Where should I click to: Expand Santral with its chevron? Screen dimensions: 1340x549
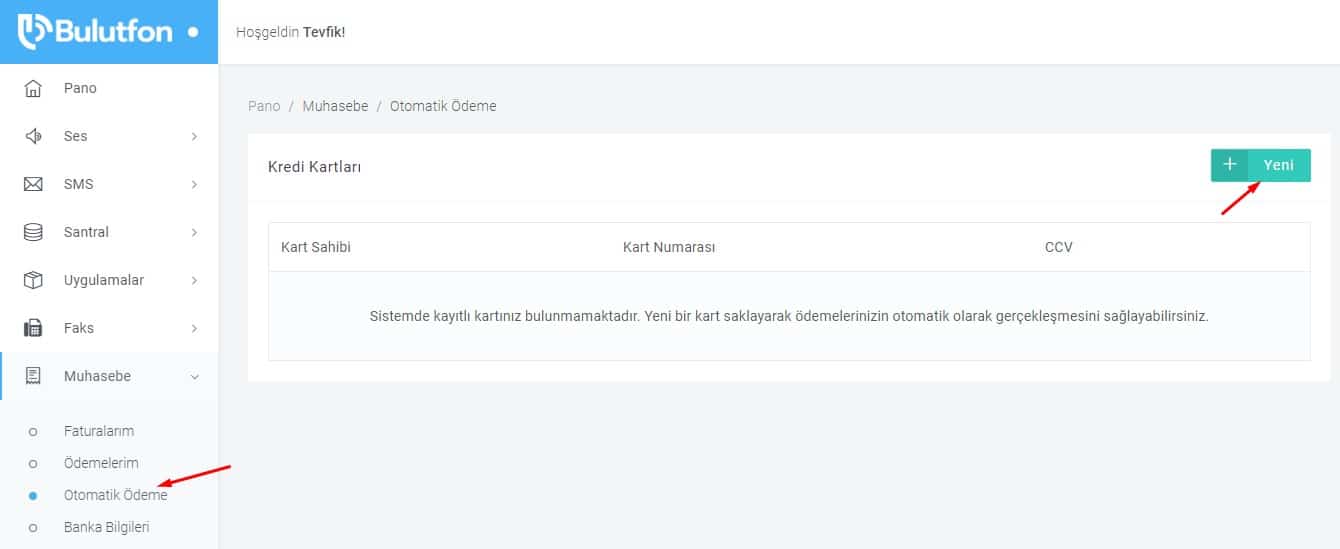194,232
